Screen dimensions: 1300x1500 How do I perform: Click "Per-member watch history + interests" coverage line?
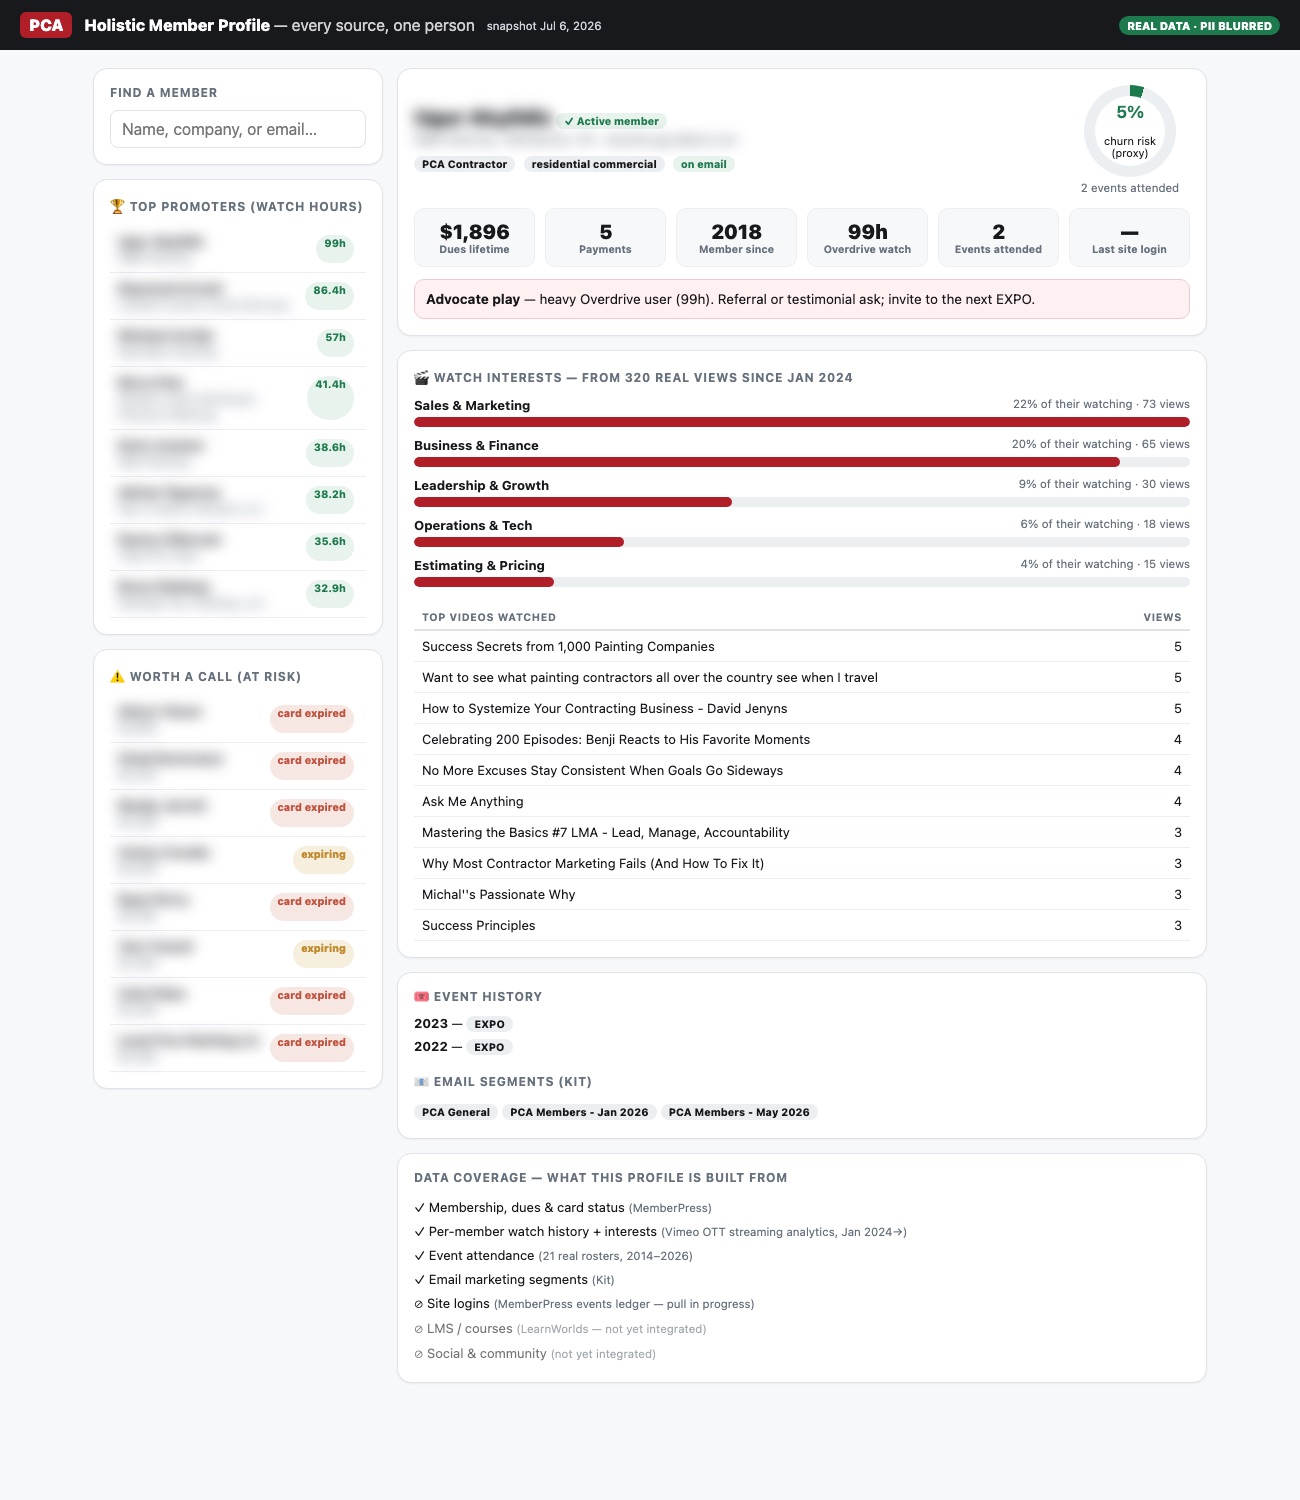click(660, 1232)
